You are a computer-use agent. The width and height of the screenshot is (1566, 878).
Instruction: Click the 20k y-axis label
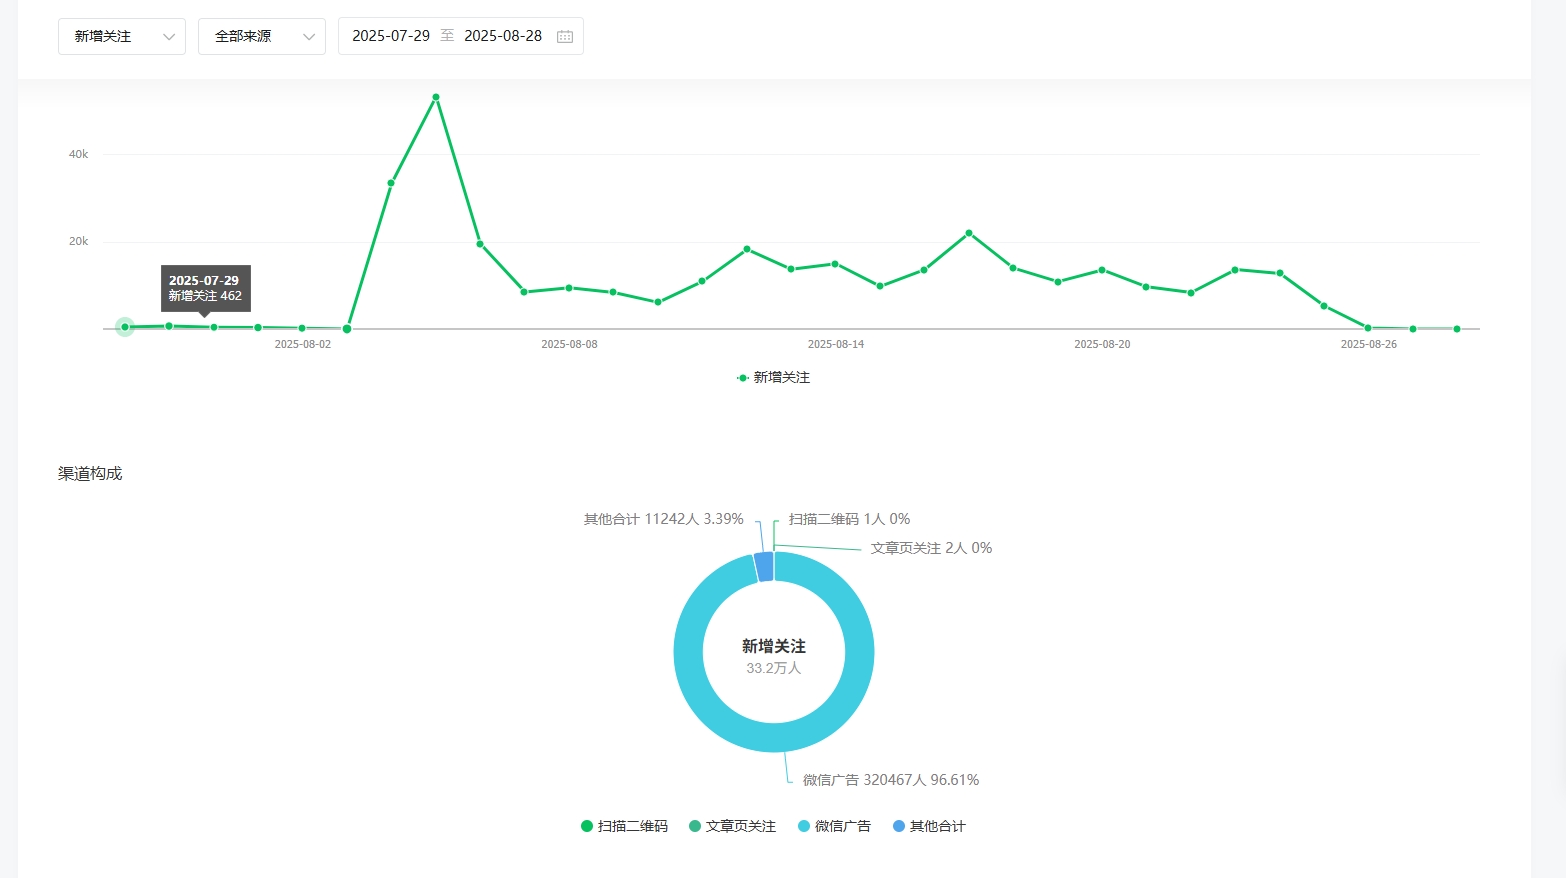pos(78,241)
